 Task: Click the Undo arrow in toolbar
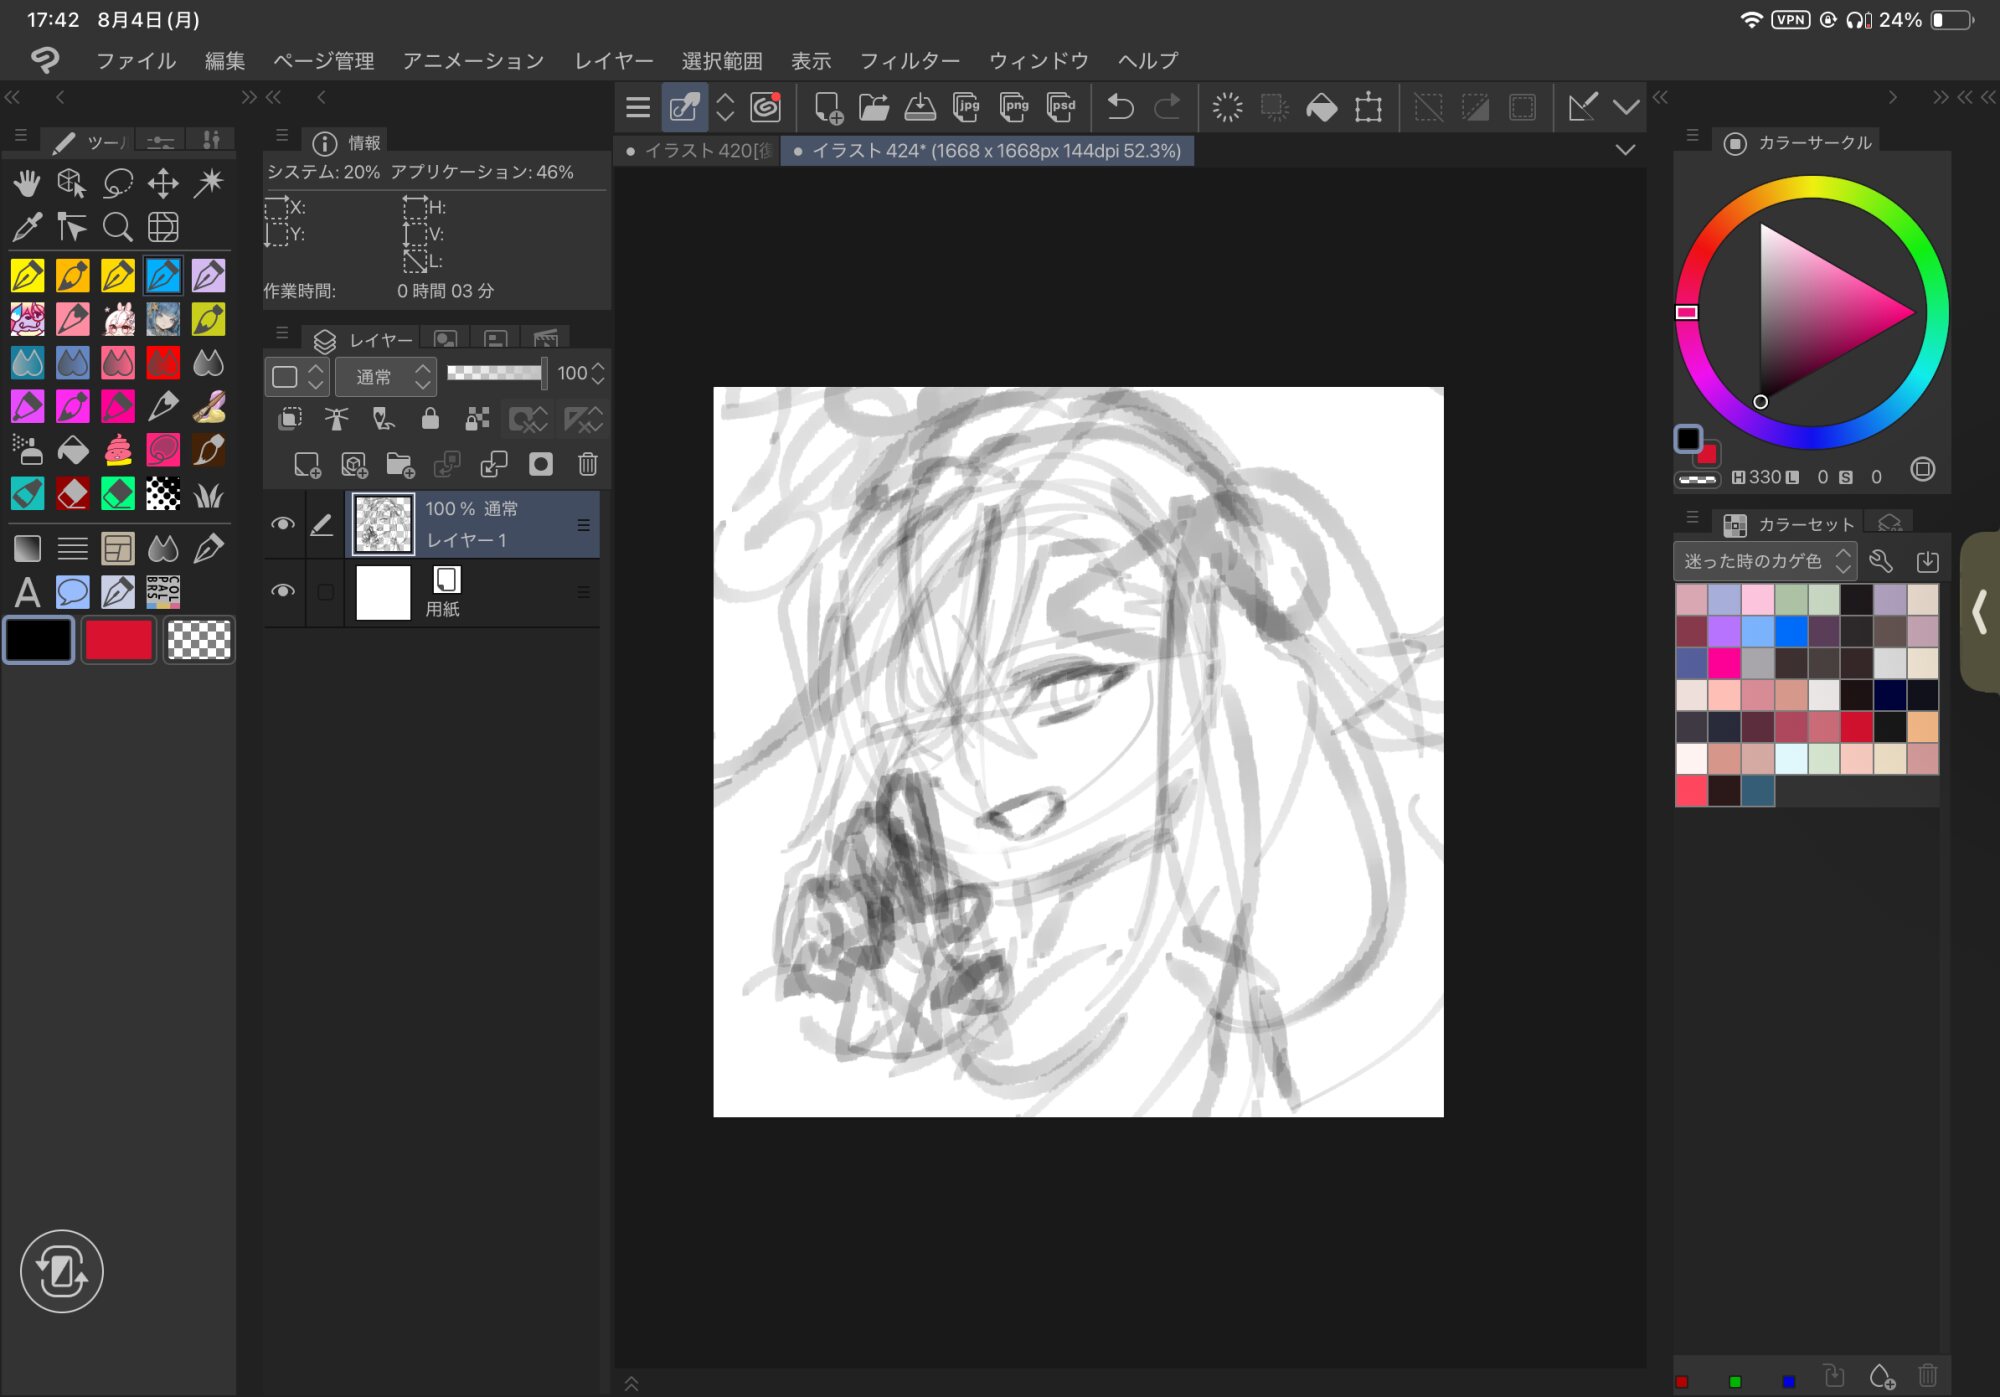1120,107
